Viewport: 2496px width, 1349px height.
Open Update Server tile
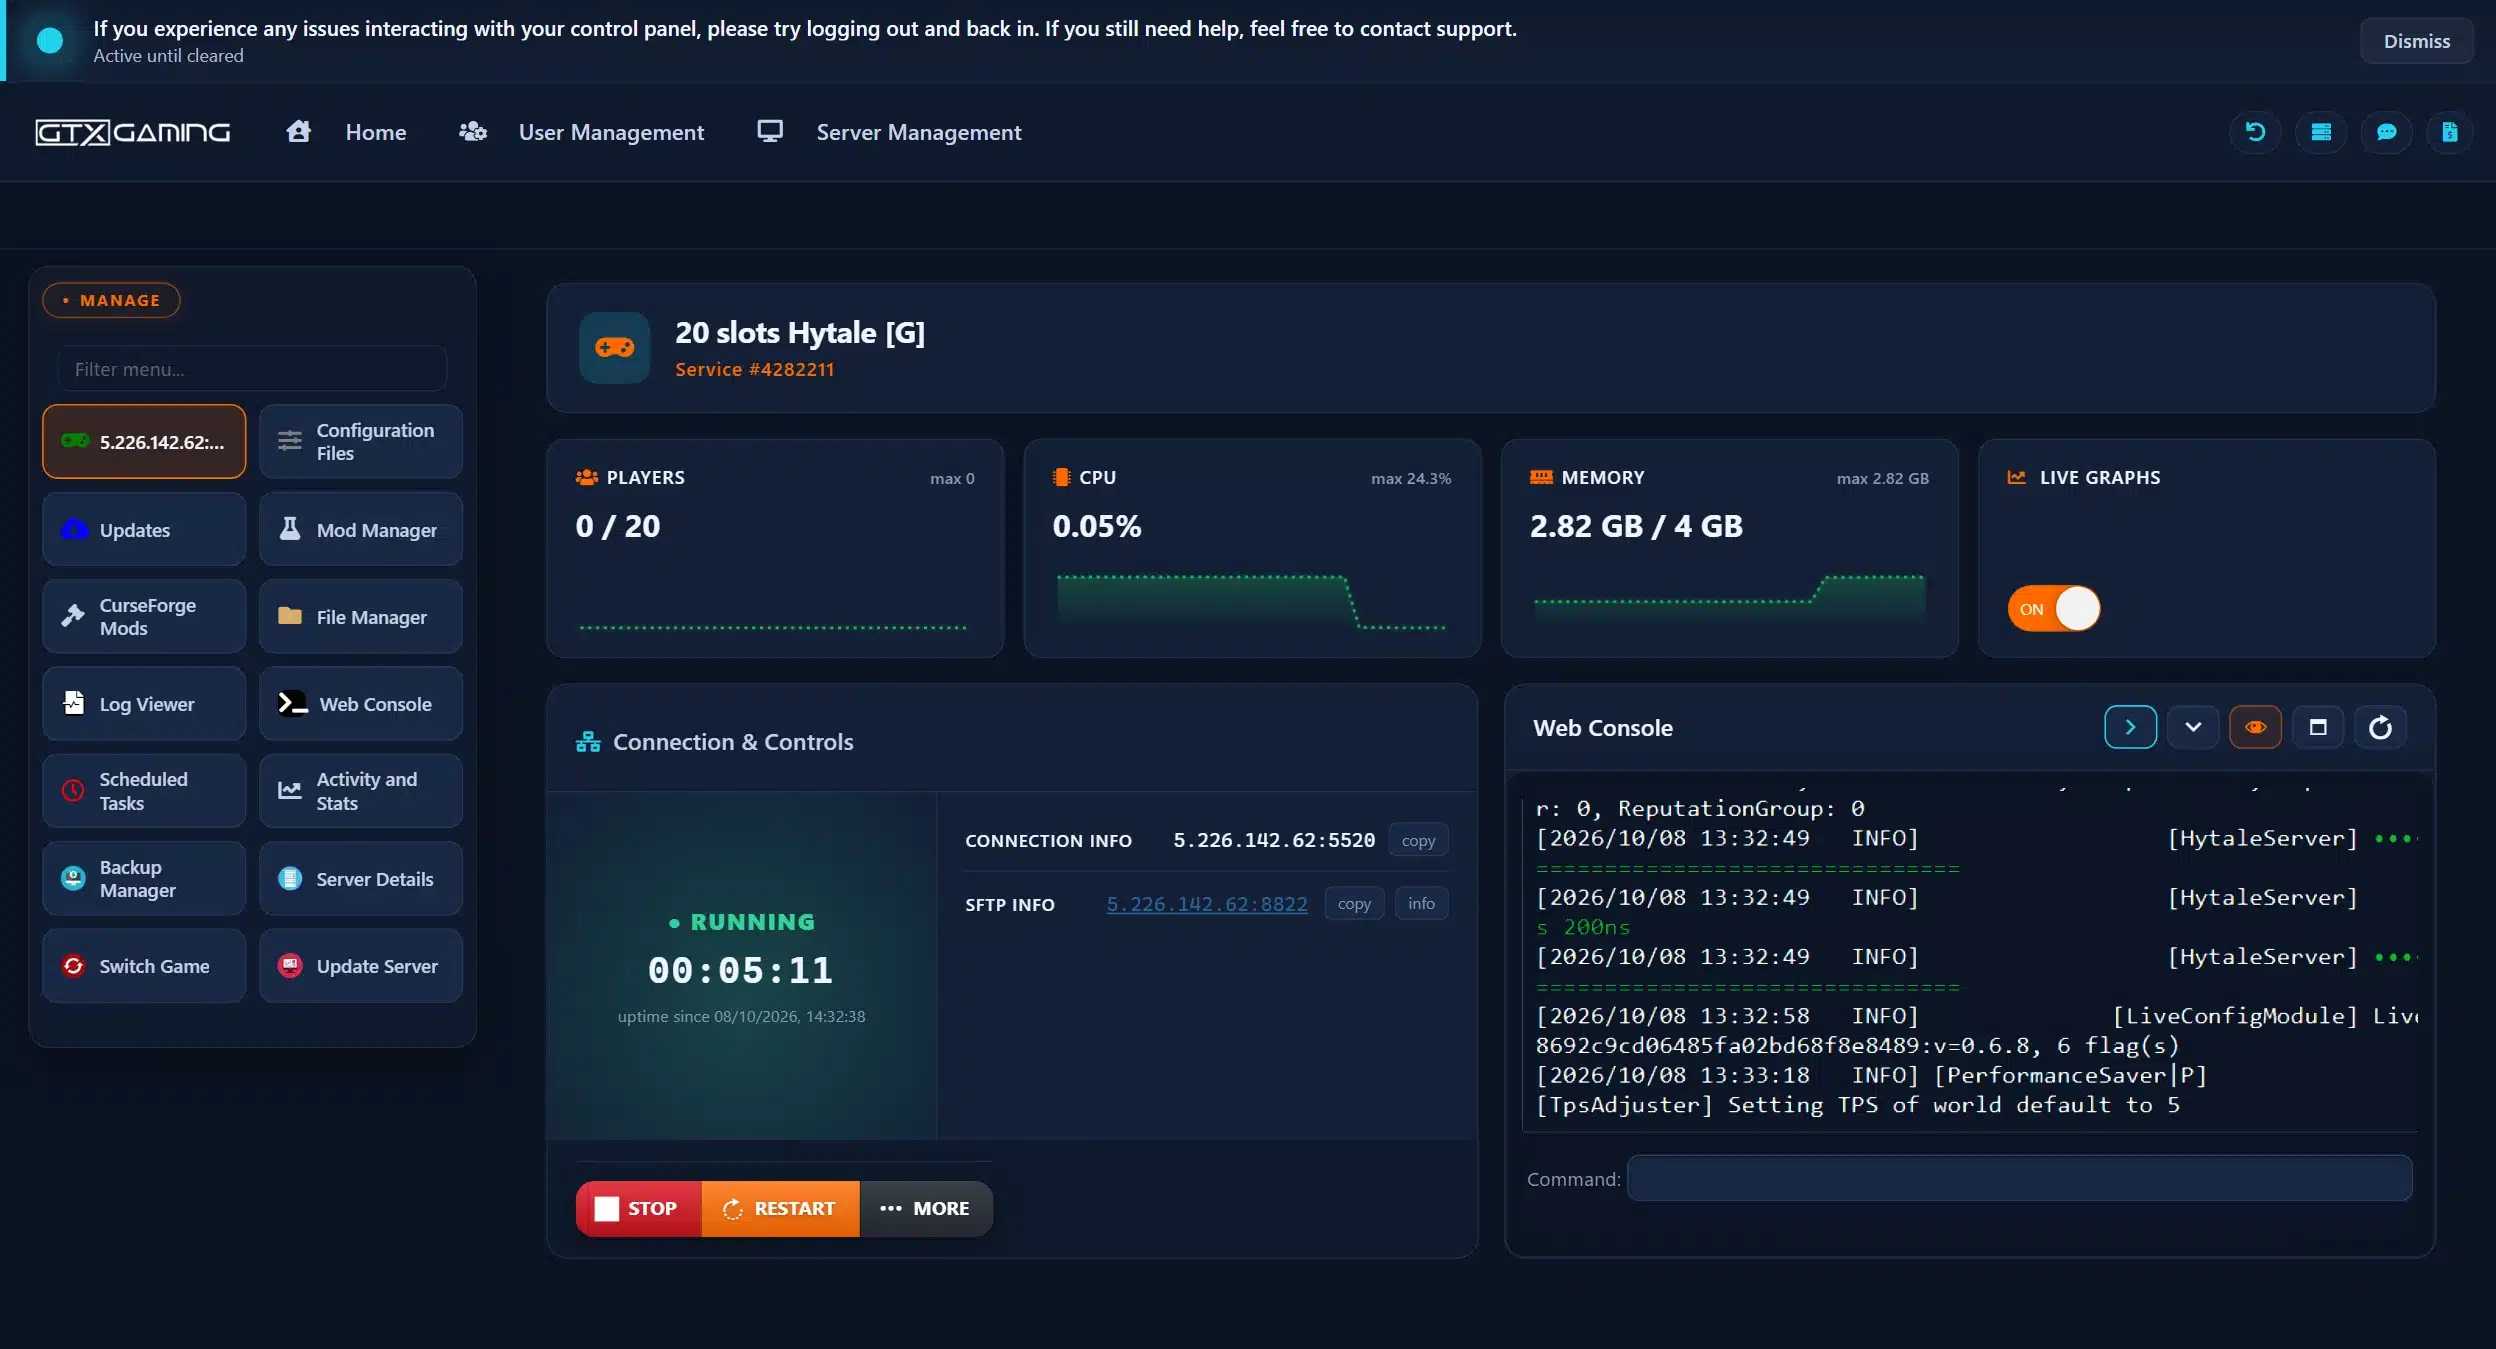tap(361, 965)
